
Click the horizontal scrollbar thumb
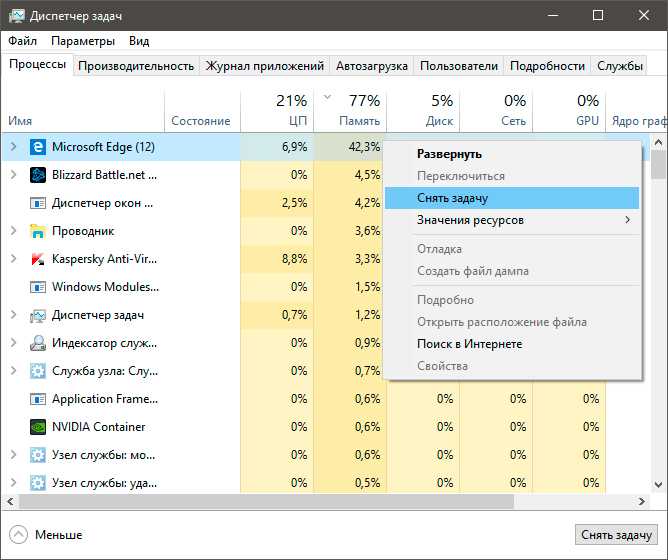pyautogui.click(x=266, y=502)
